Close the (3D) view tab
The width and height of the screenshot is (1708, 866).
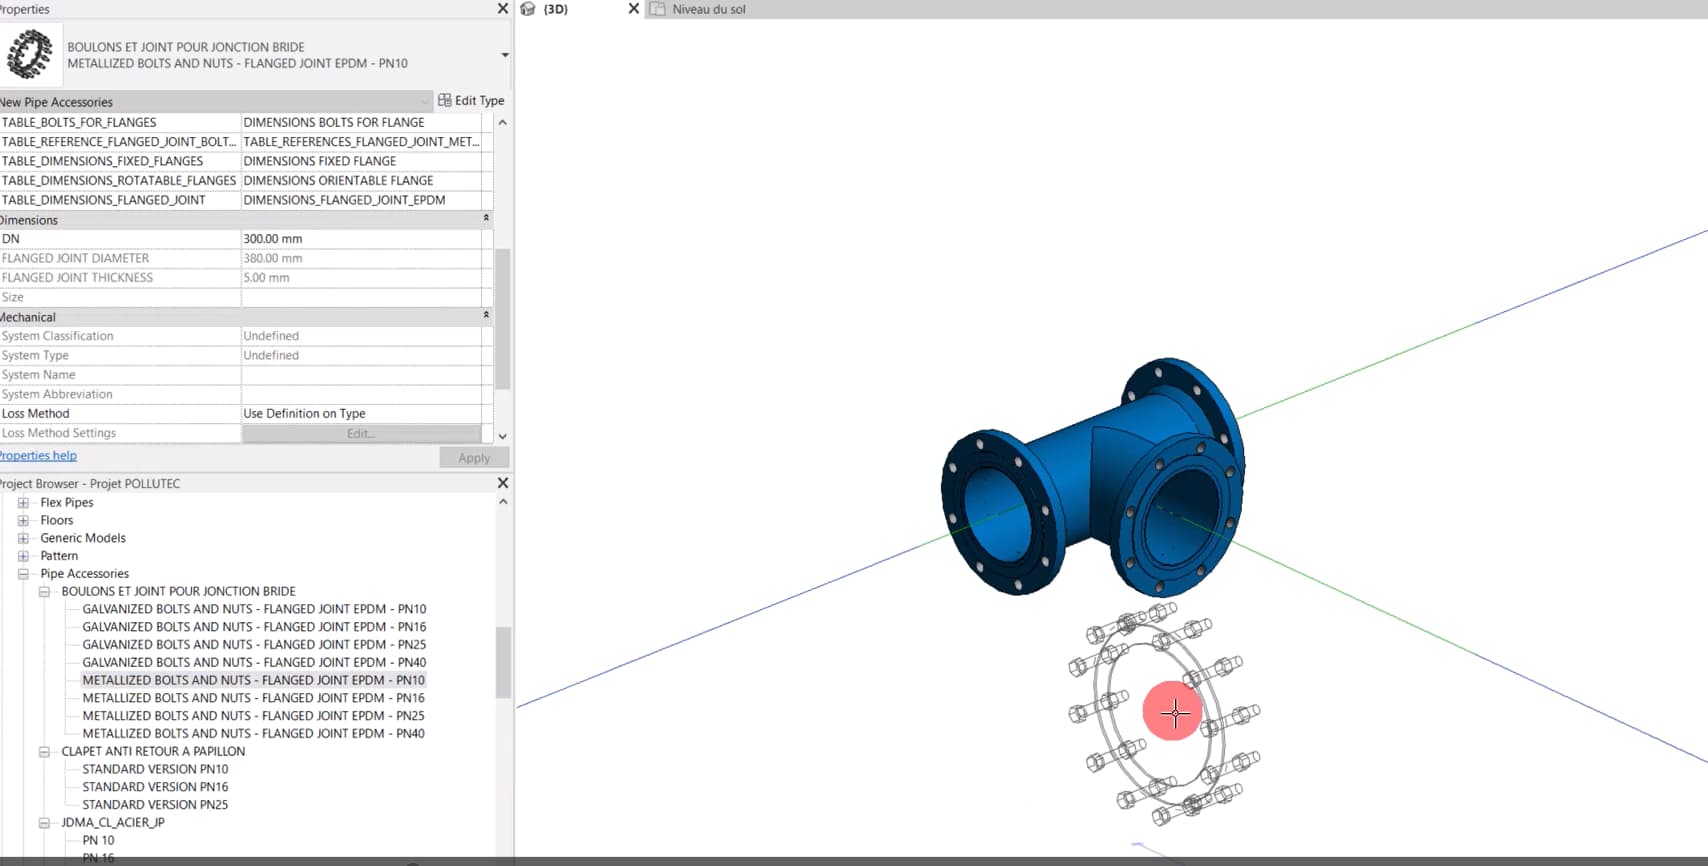click(x=633, y=9)
